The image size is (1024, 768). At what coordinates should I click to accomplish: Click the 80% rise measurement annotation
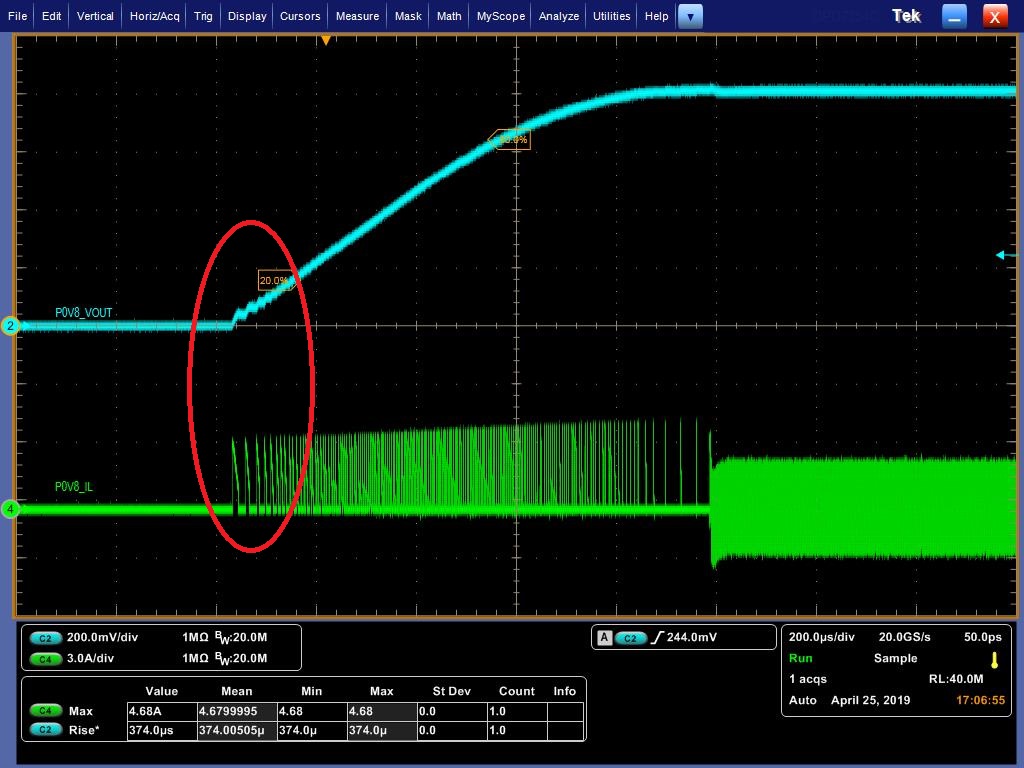click(510, 139)
